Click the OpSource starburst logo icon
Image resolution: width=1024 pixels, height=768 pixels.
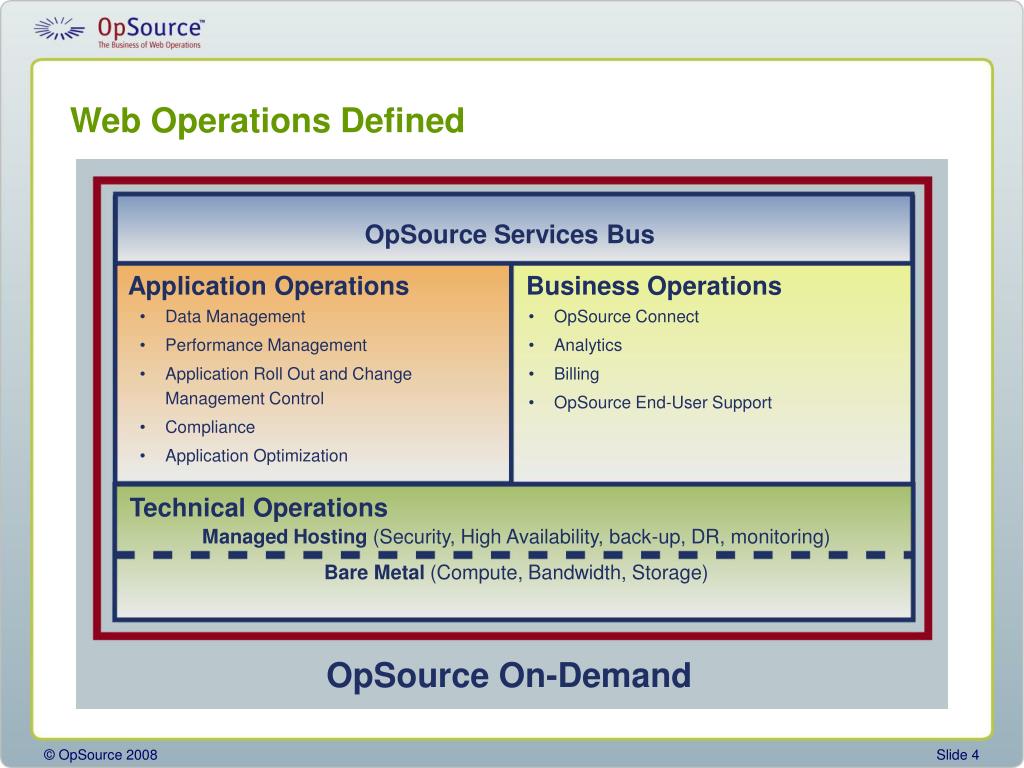[59, 29]
